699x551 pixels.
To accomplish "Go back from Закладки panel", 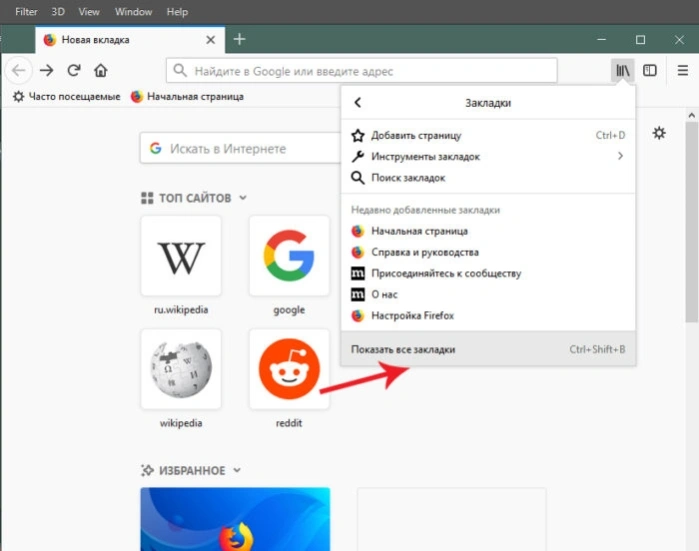I will tap(358, 103).
